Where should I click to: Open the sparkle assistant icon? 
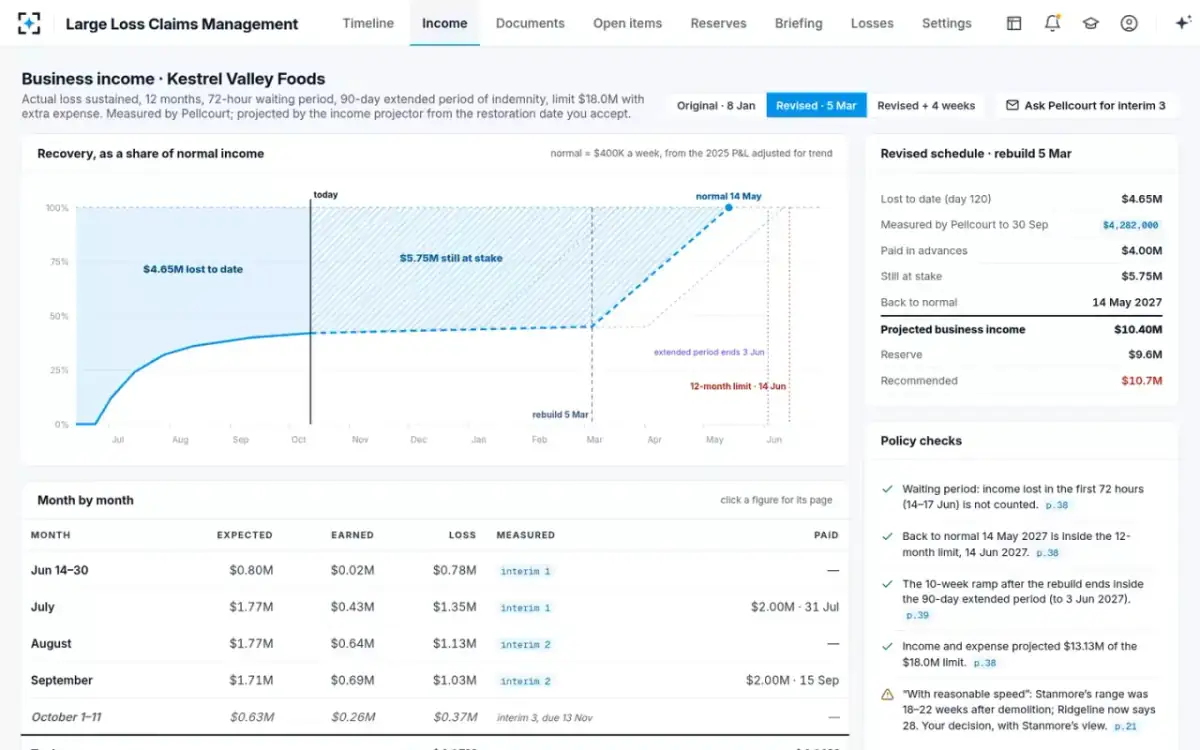click(x=1181, y=23)
